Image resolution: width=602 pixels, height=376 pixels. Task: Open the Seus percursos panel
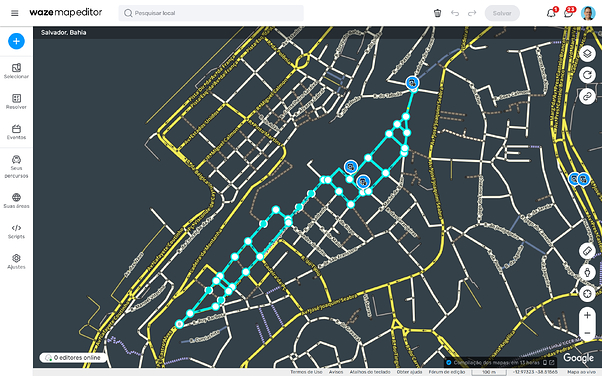(16, 167)
